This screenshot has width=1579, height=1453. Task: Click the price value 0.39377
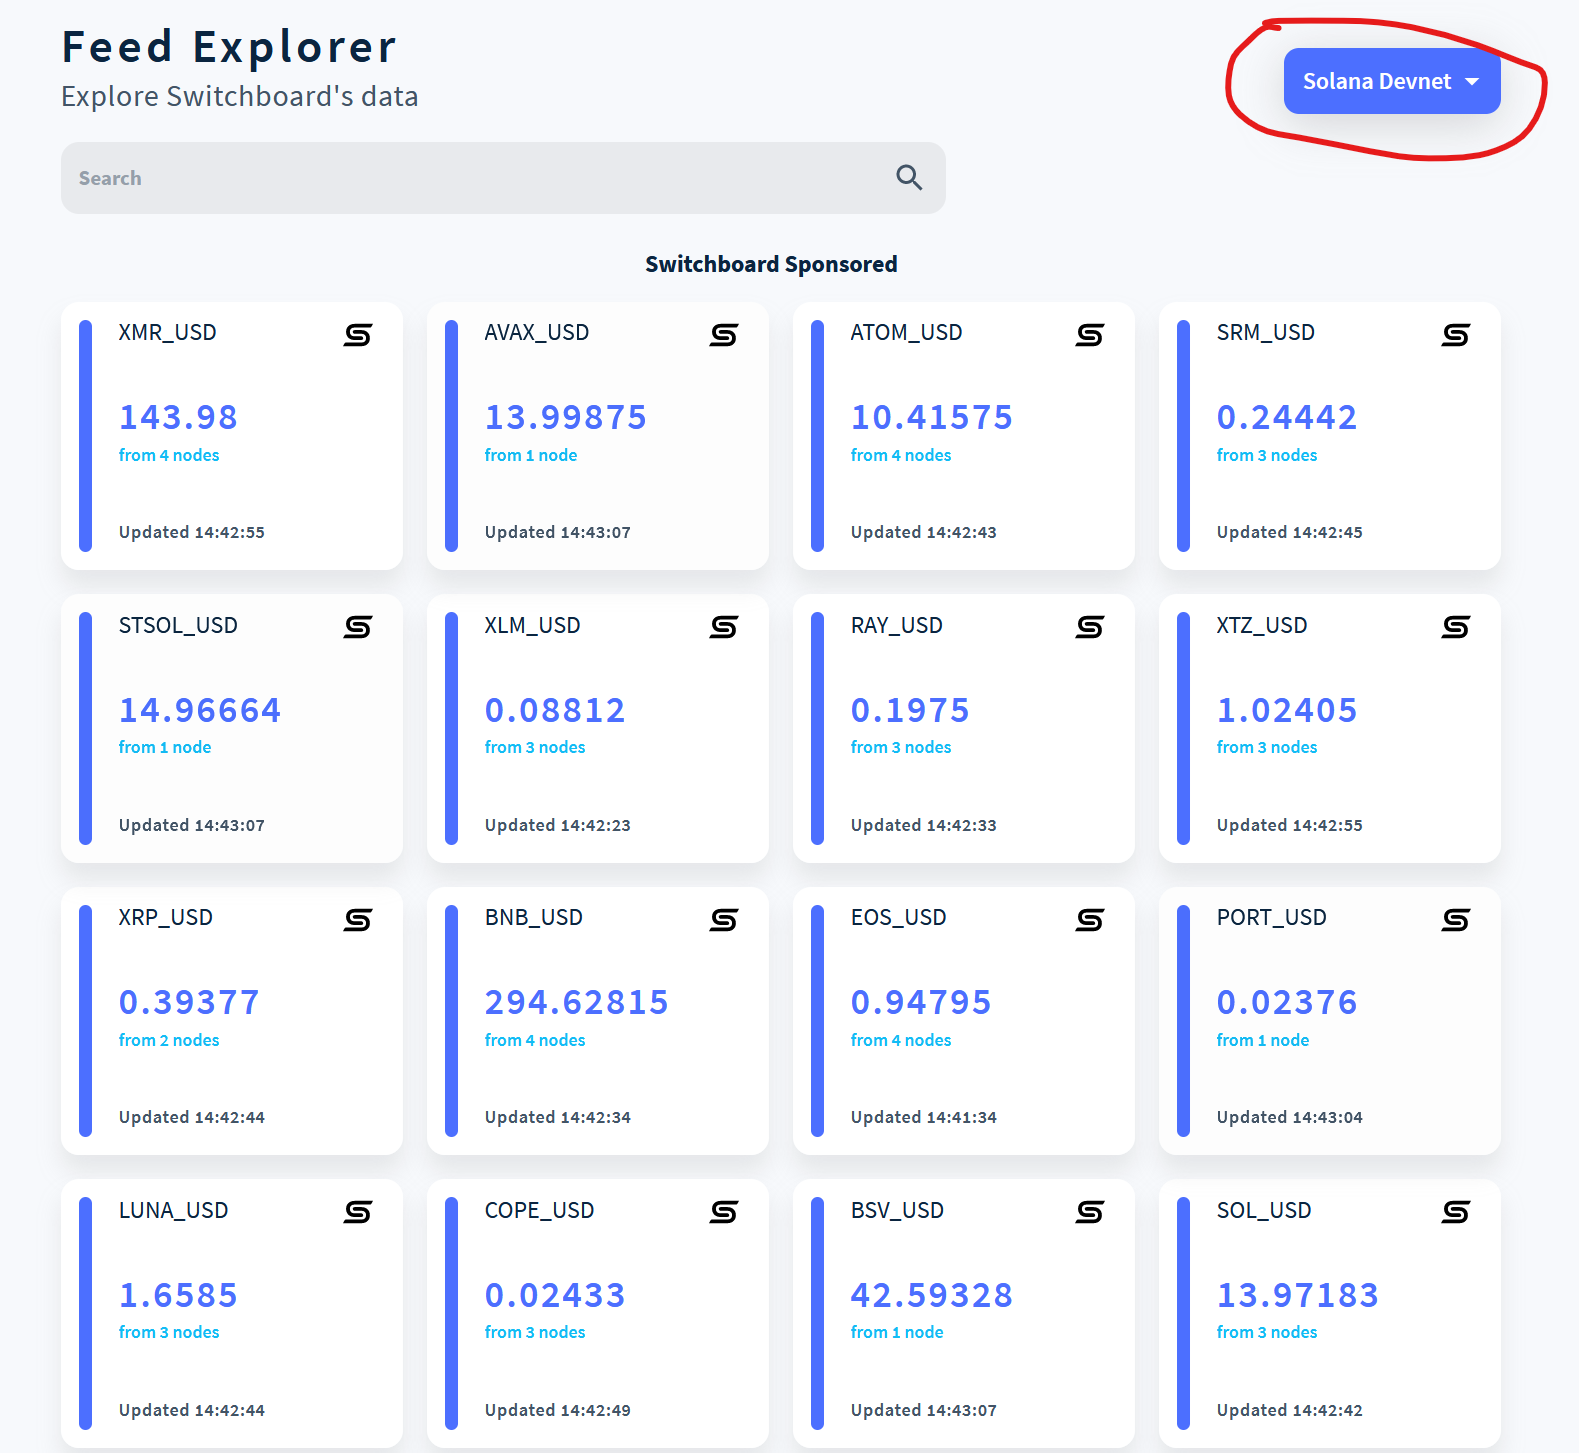(189, 1002)
